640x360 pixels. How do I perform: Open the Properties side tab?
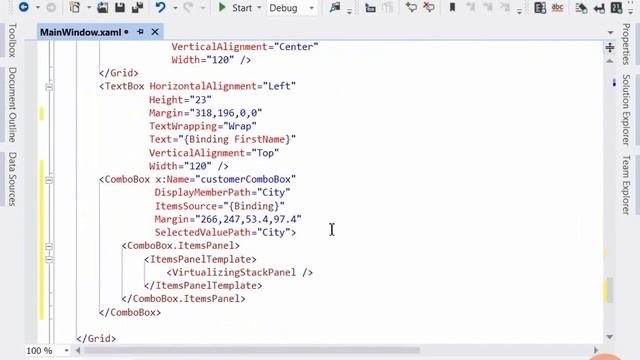pyautogui.click(x=626, y=44)
